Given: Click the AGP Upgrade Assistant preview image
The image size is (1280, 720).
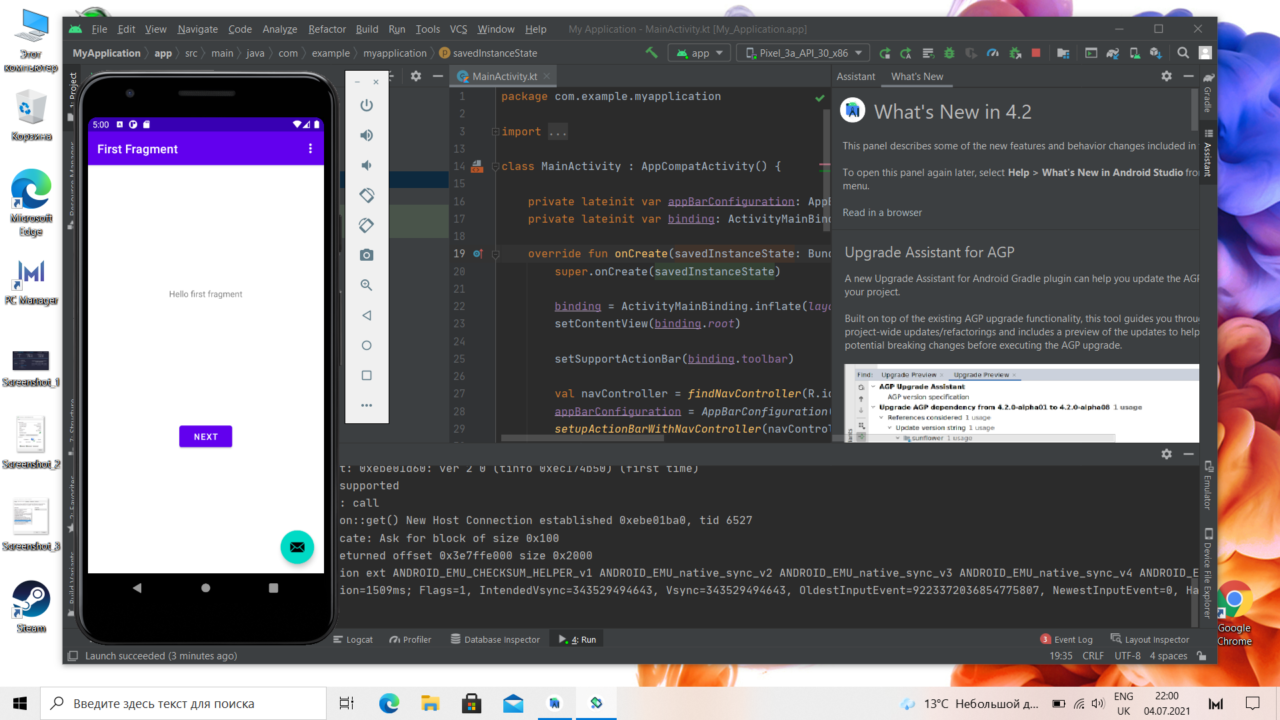Looking at the screenshot, I should tap(1021, 403).
